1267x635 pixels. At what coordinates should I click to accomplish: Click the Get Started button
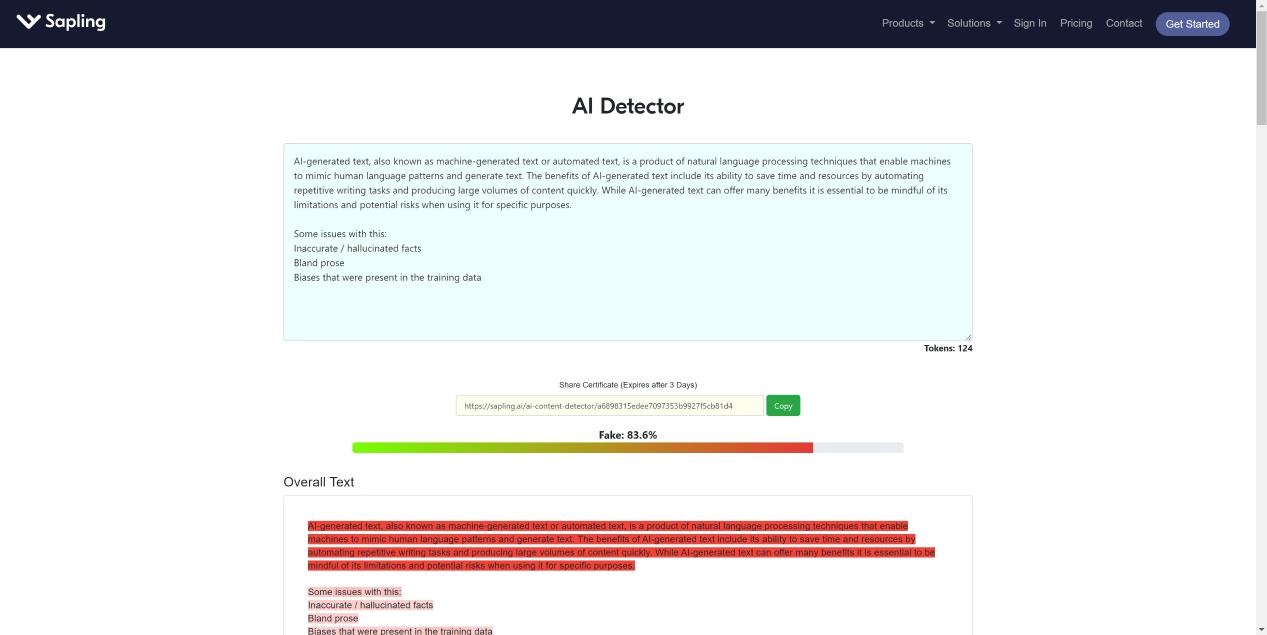(x=1192, y=24)
